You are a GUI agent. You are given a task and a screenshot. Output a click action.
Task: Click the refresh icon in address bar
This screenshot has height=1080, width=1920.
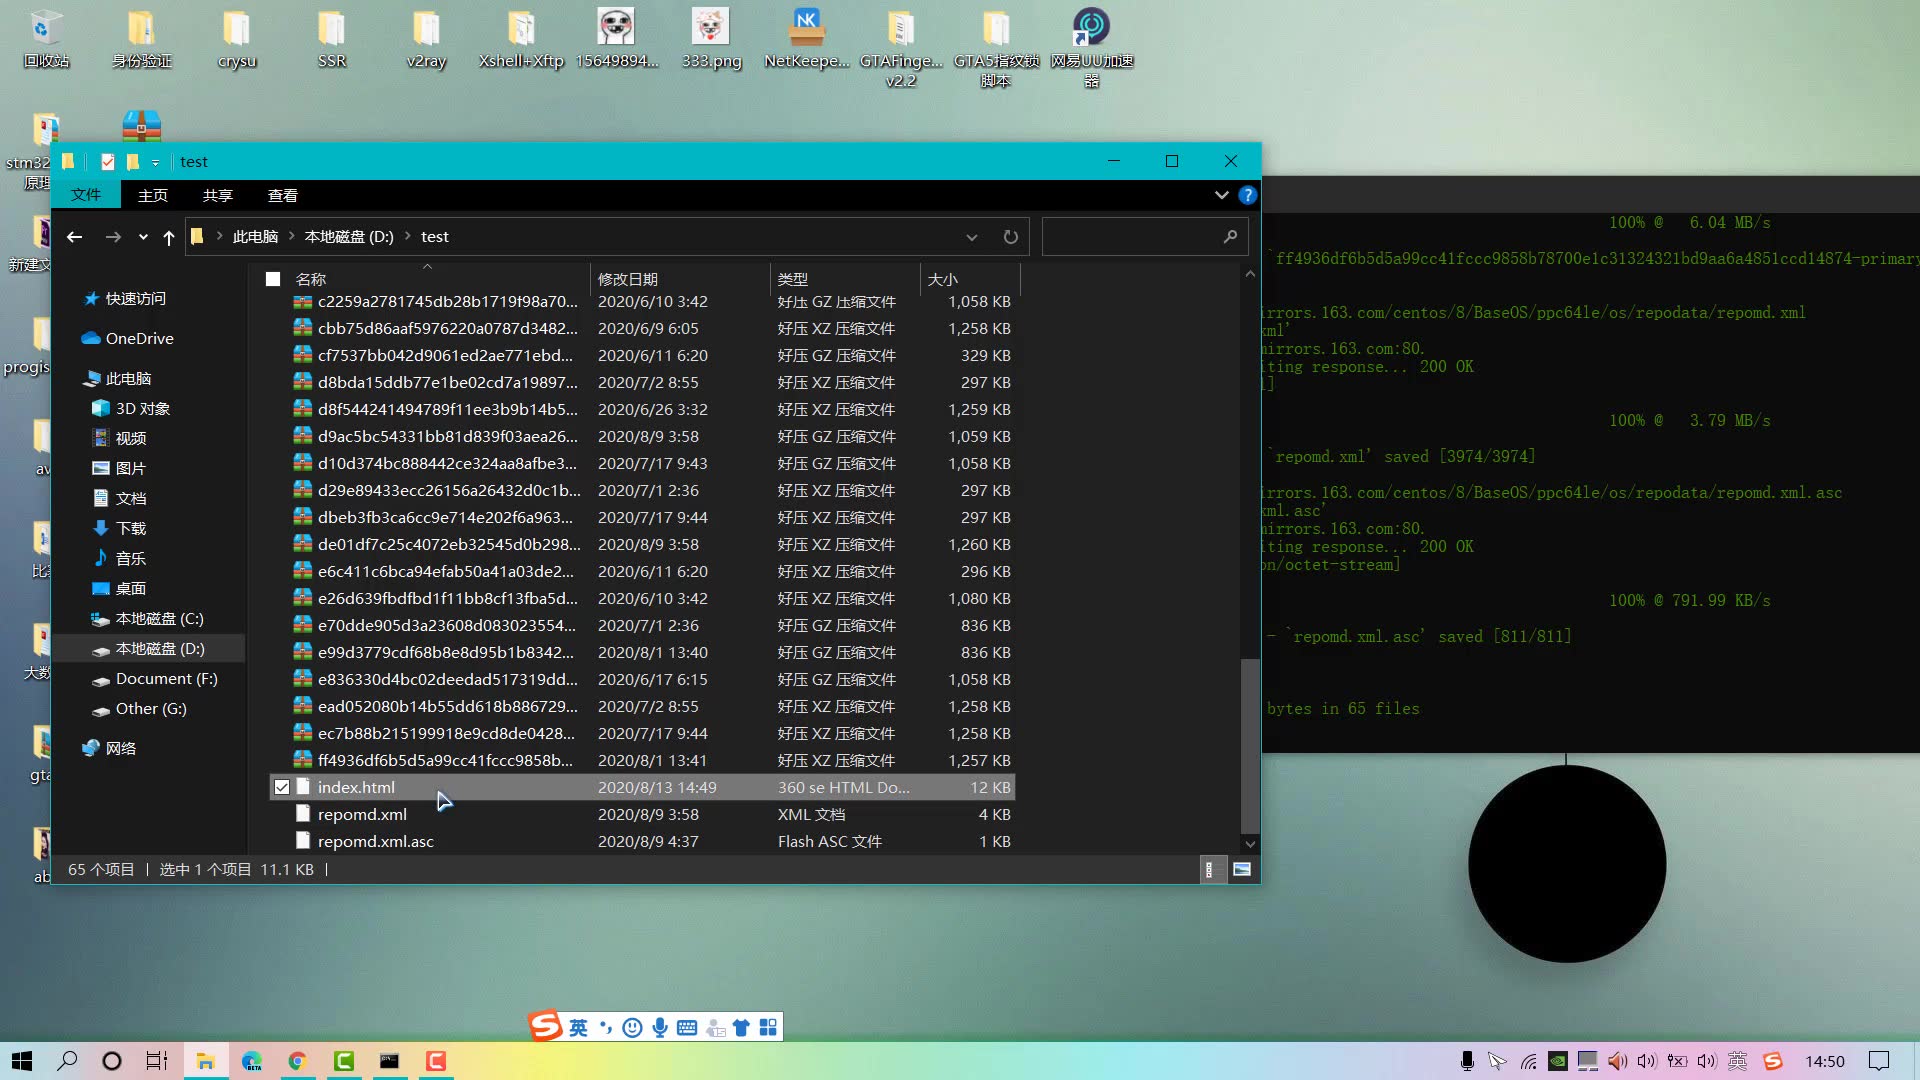pos(1010,237)
